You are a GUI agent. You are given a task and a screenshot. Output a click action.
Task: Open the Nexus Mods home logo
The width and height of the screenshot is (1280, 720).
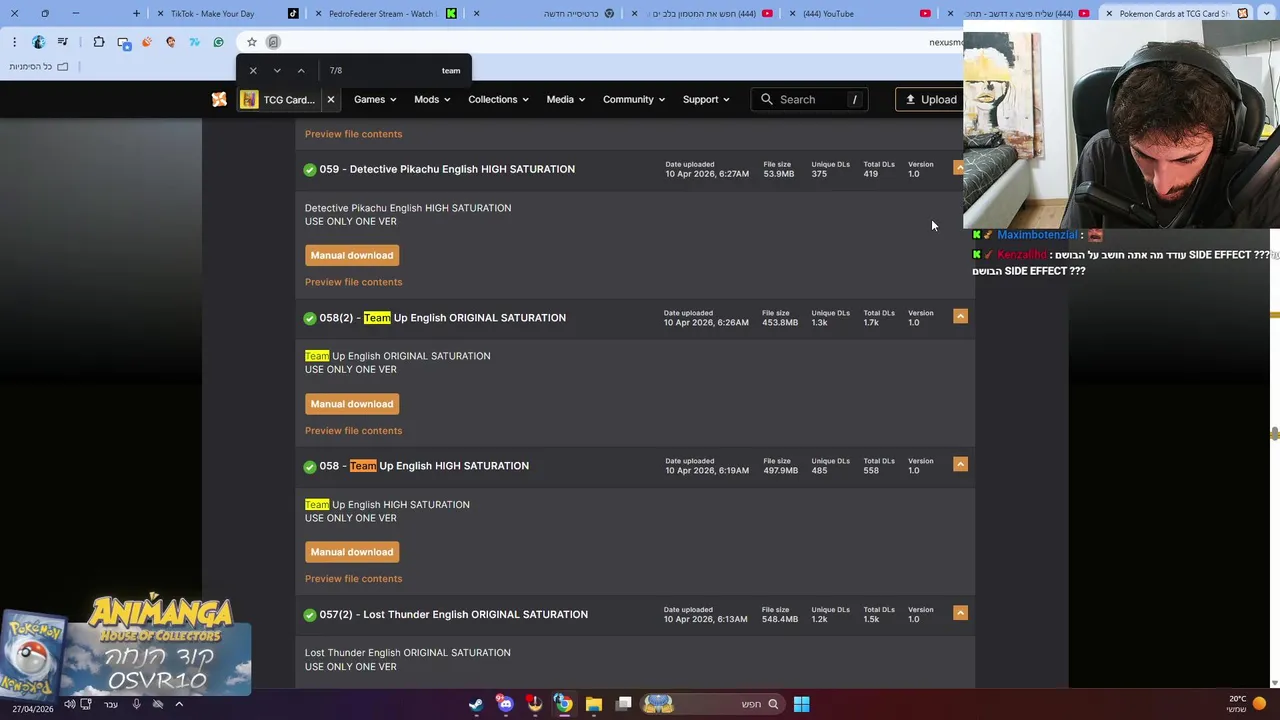click(219, 99)
